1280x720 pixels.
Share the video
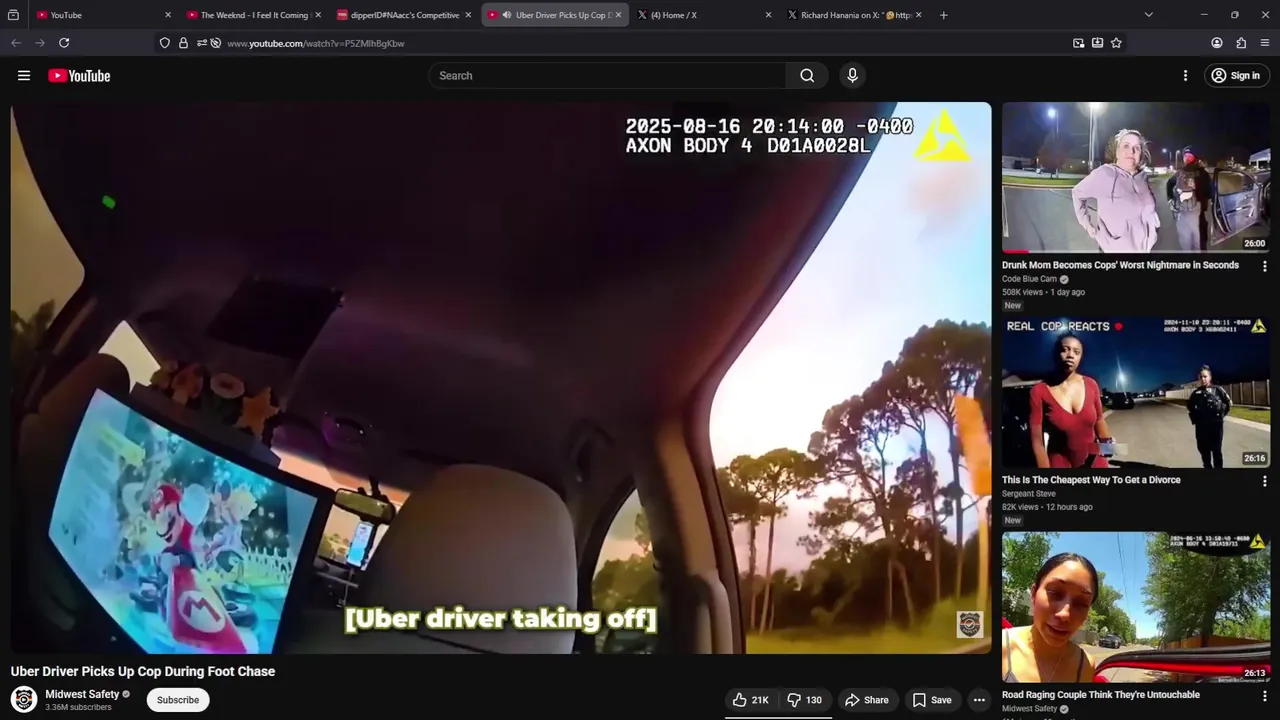(866, 700)
